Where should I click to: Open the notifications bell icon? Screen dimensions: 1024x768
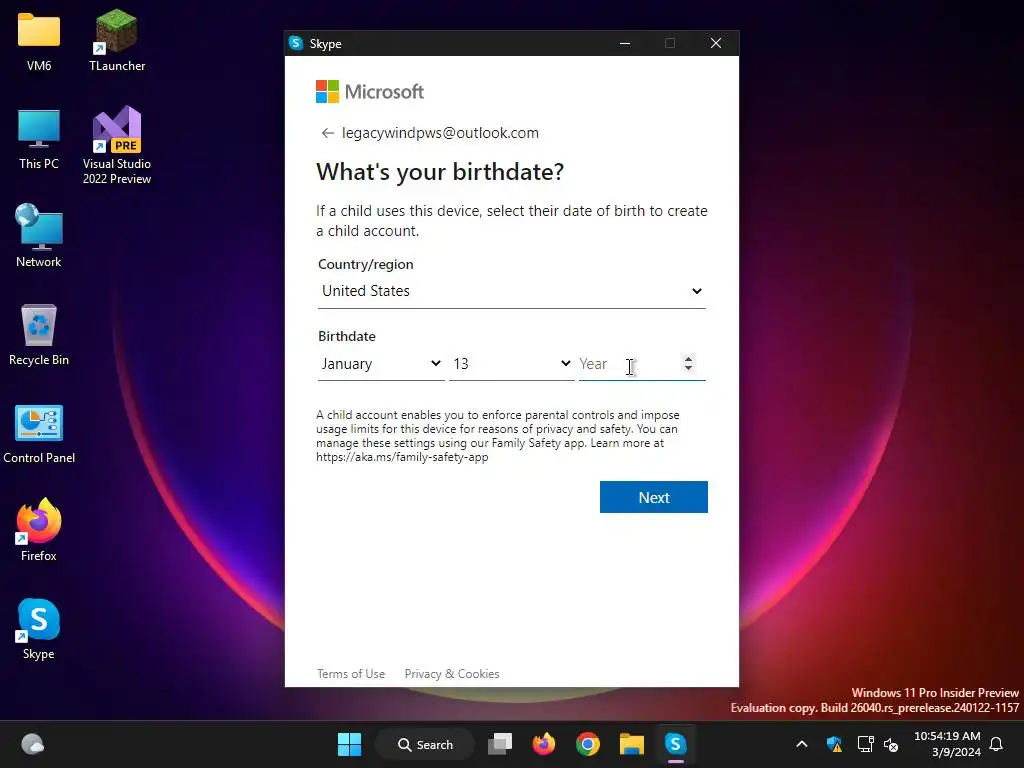coord(997,744)
